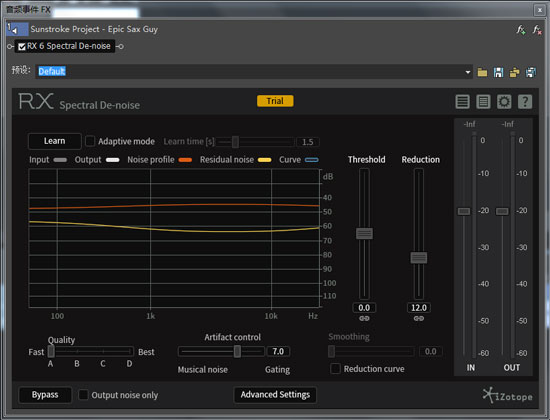Open Advanced Settings

click(x=275, y=395)
